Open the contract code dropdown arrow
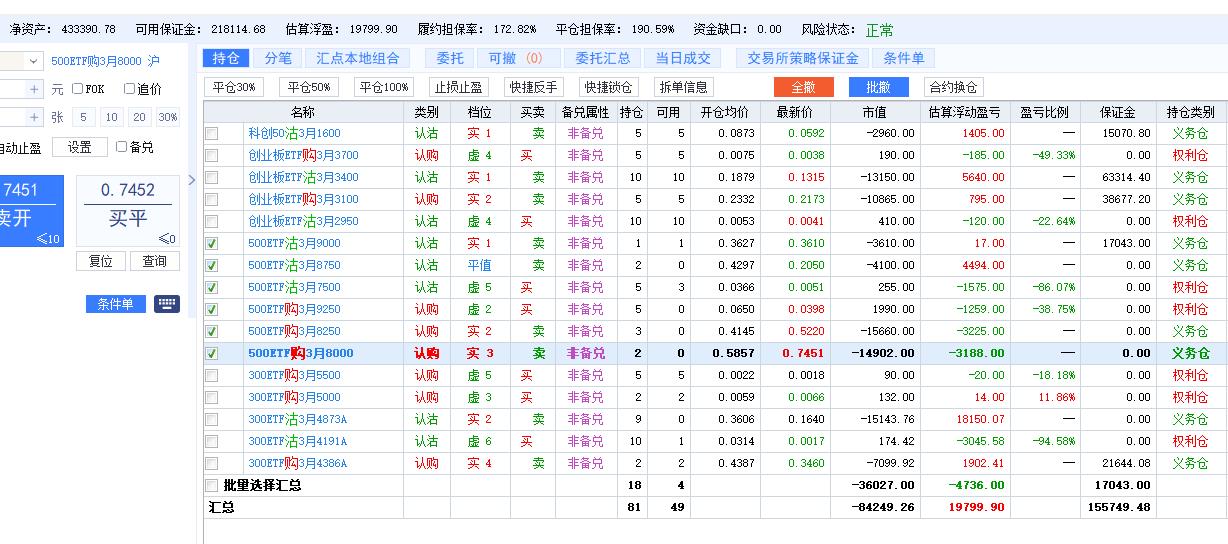Viewport: 1228px width, 544px height. [33, 61]
